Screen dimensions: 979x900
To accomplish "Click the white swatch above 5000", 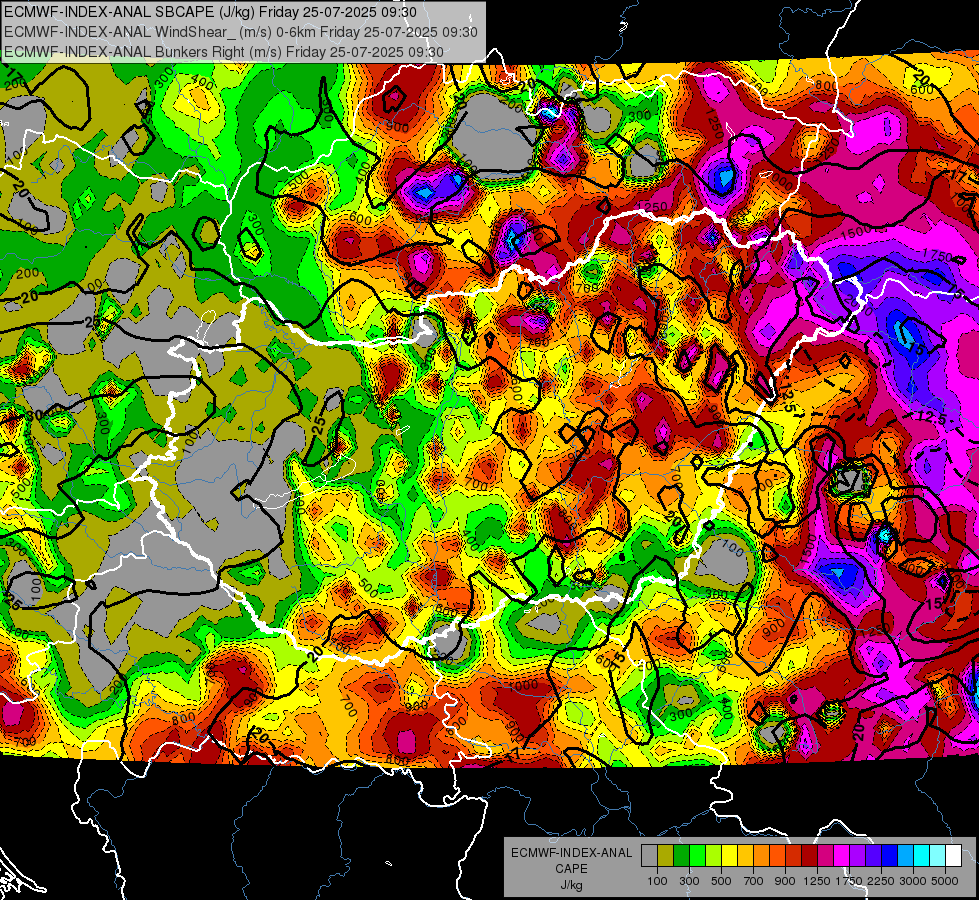I will [x=953, y=856].
